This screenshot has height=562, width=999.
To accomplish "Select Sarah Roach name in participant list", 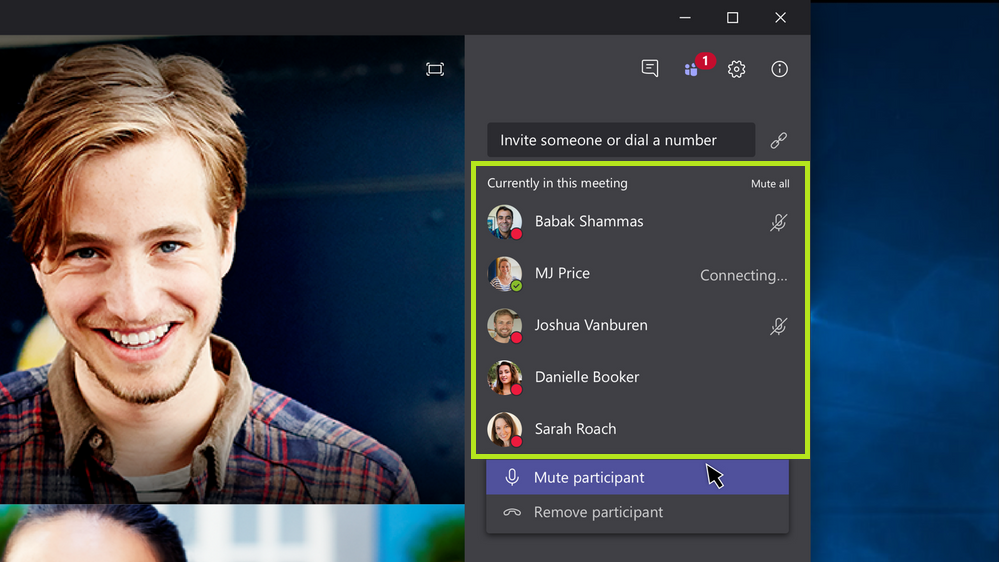I will (x=575, y=429).
